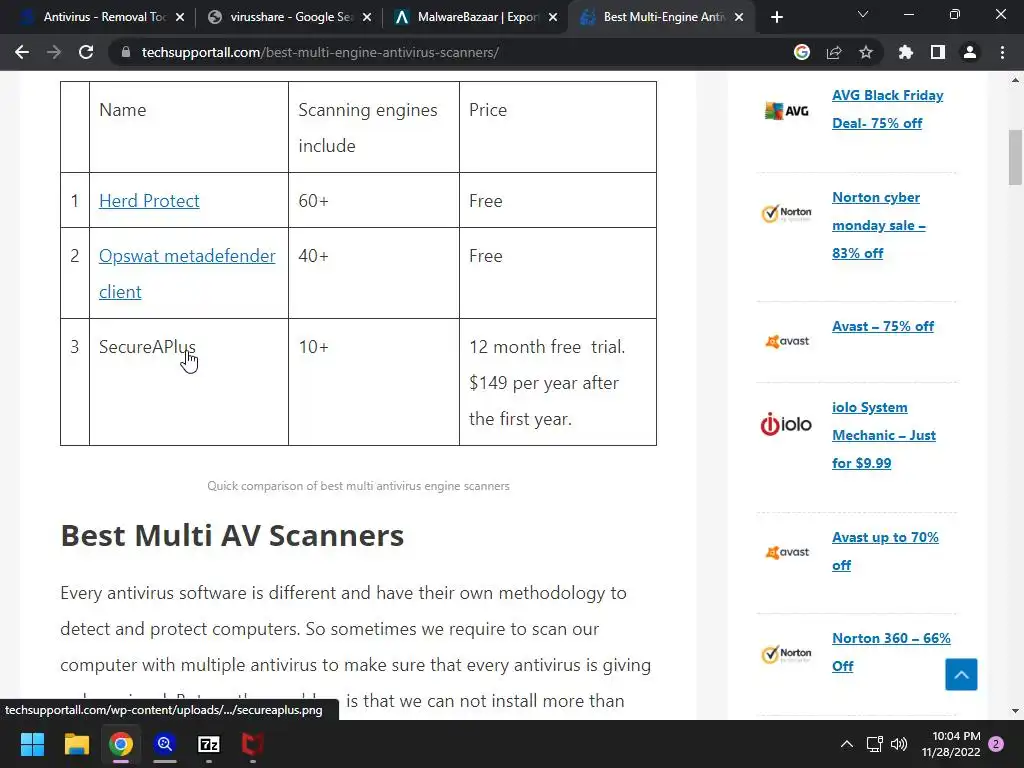Click the address bar URL
1024x768 pixels.
coord(320,52)
